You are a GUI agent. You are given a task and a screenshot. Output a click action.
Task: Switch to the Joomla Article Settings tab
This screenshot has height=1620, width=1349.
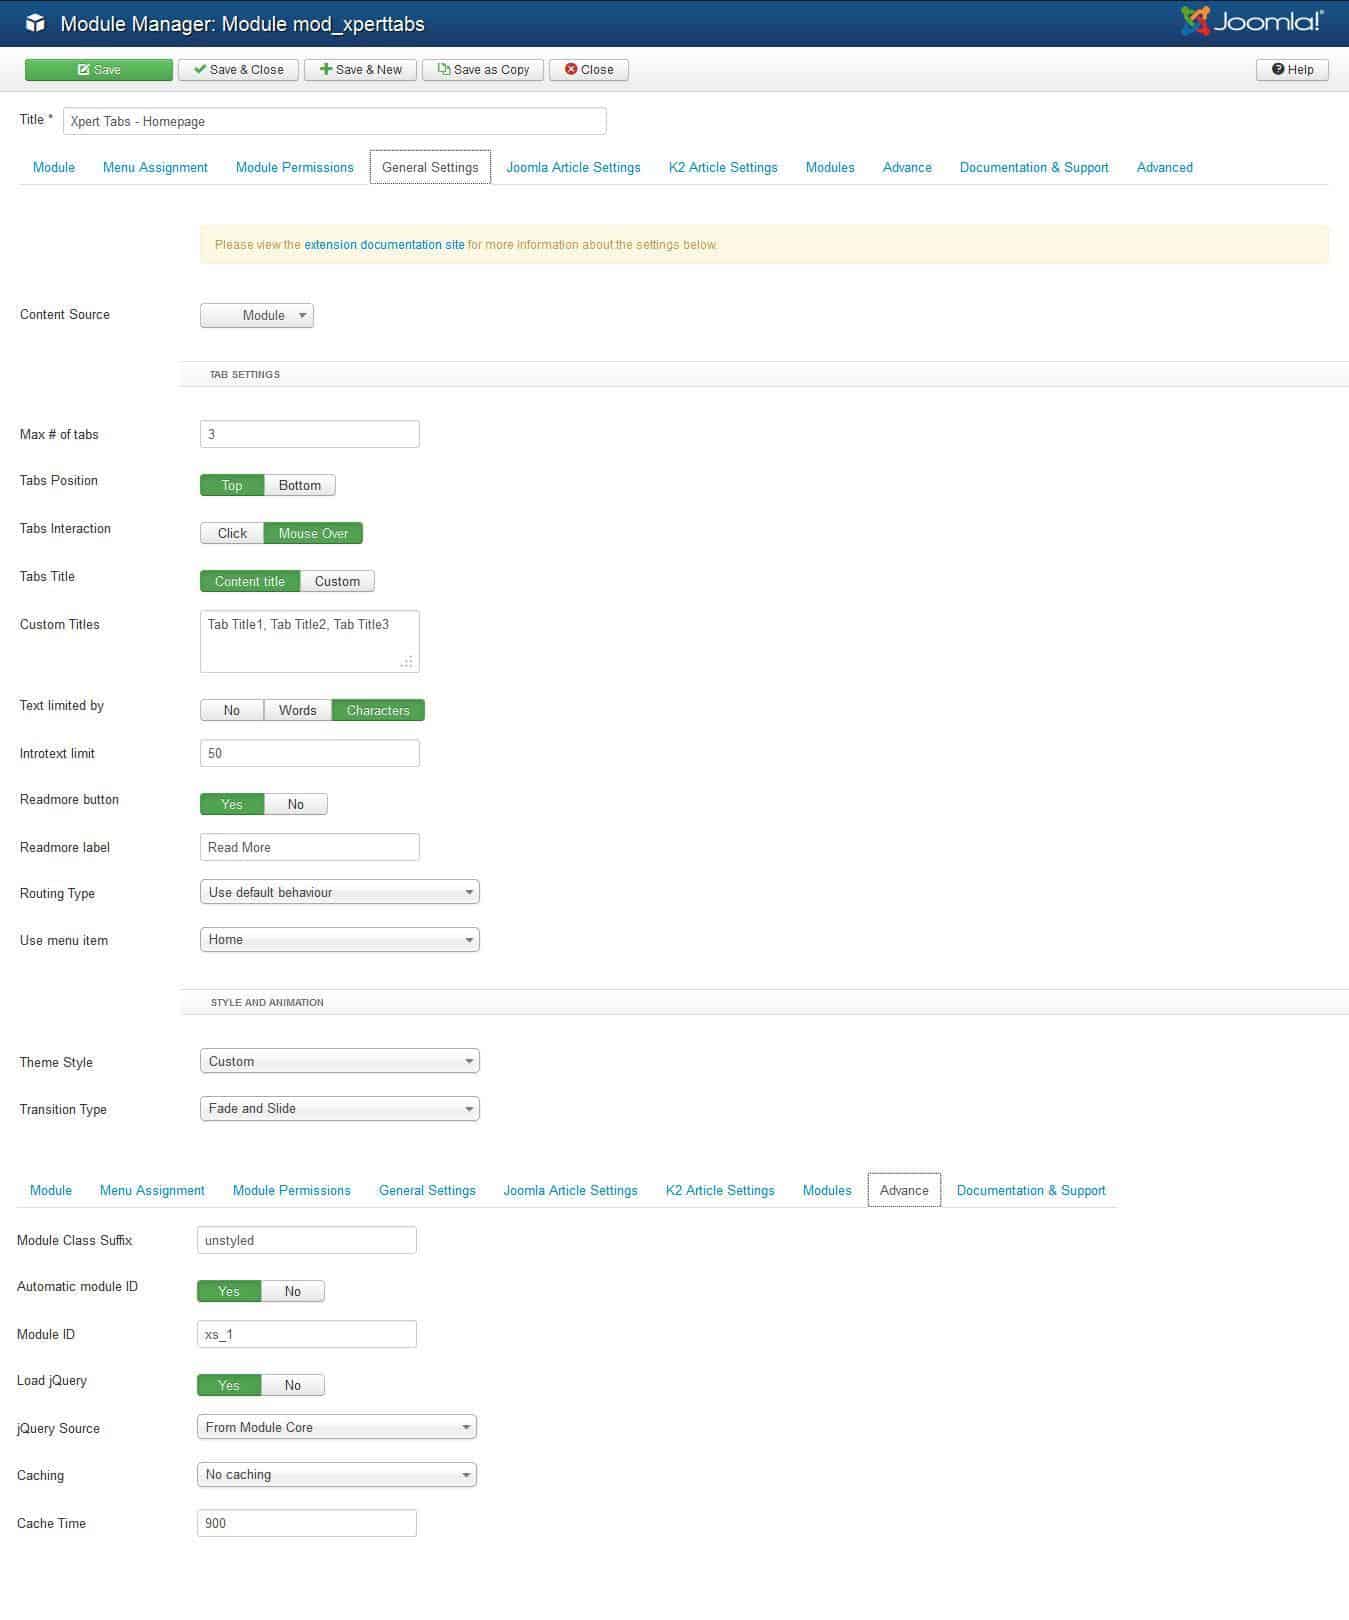[x=573, y=168]
